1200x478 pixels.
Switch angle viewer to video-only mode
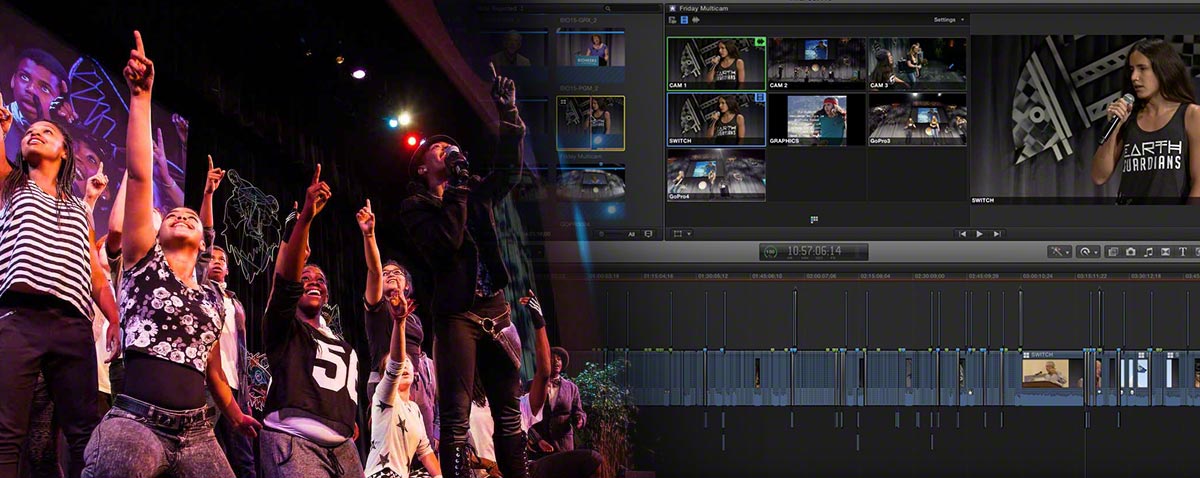684,20
